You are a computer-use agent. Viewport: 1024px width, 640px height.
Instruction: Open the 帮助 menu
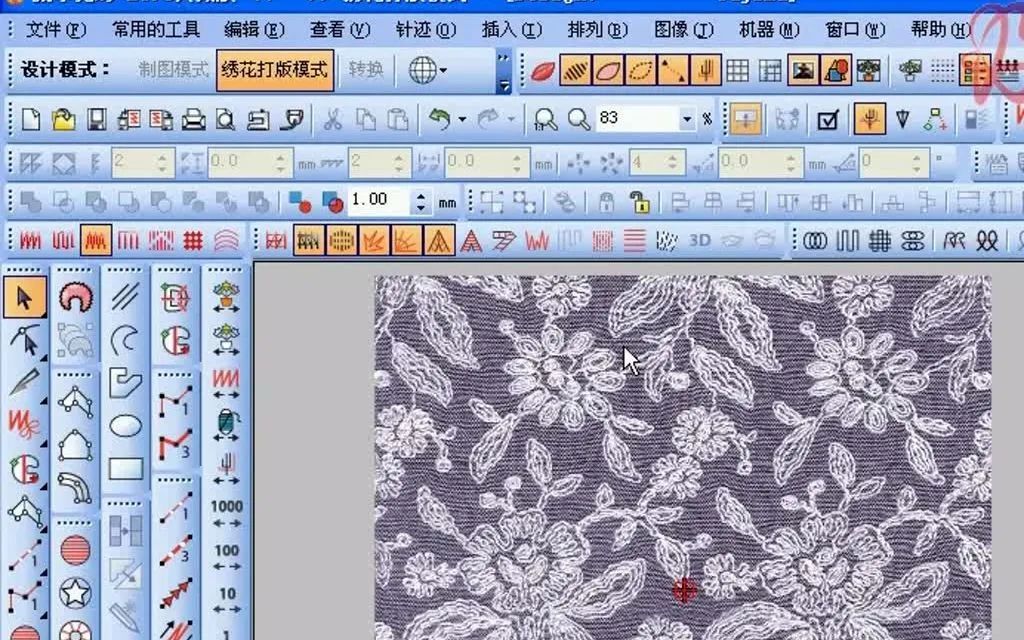coord(941,29)
